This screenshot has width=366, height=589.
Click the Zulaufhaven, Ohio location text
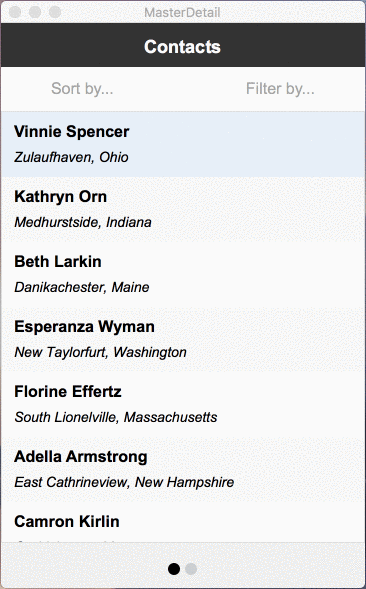(x=71, y=157)
